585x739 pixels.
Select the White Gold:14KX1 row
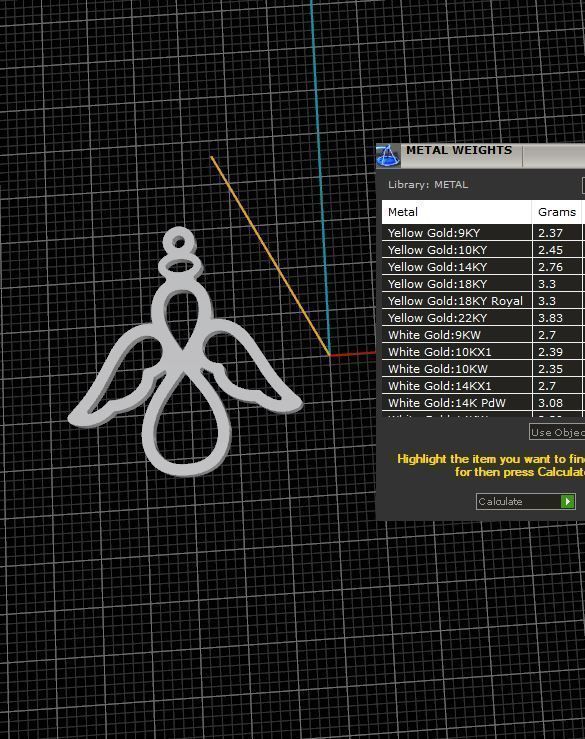(x=483, y=386)
